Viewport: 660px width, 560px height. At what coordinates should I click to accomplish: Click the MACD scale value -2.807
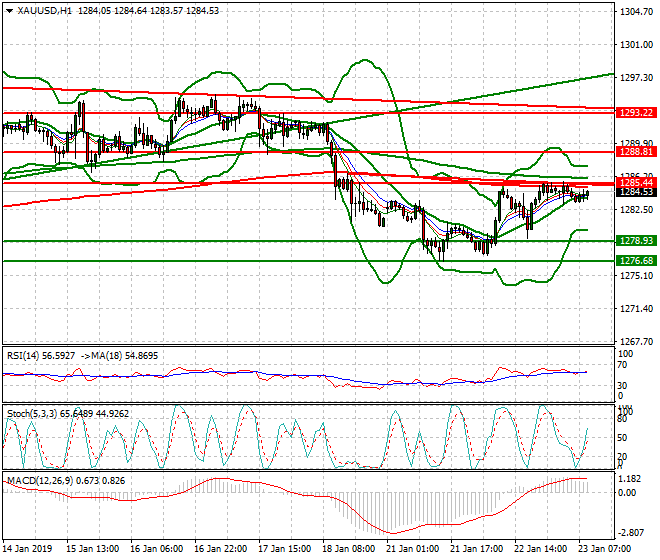(x=631, y=533)
